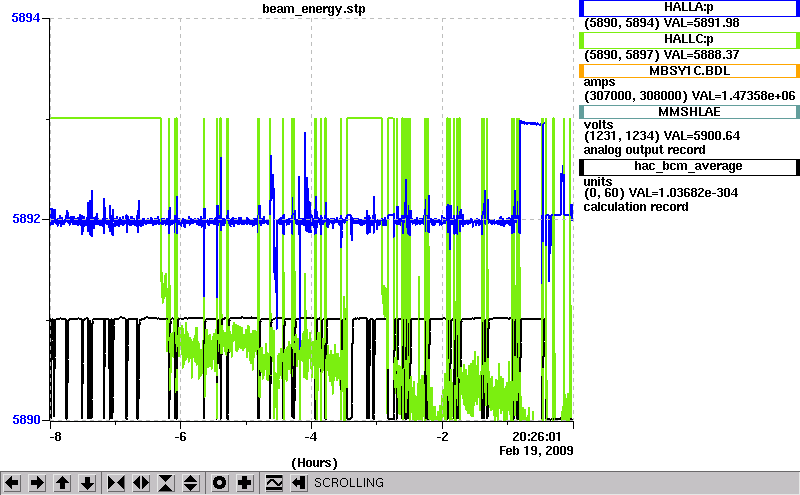Click HALLC:p value text VAL=5888.37

tap(701, 55)
